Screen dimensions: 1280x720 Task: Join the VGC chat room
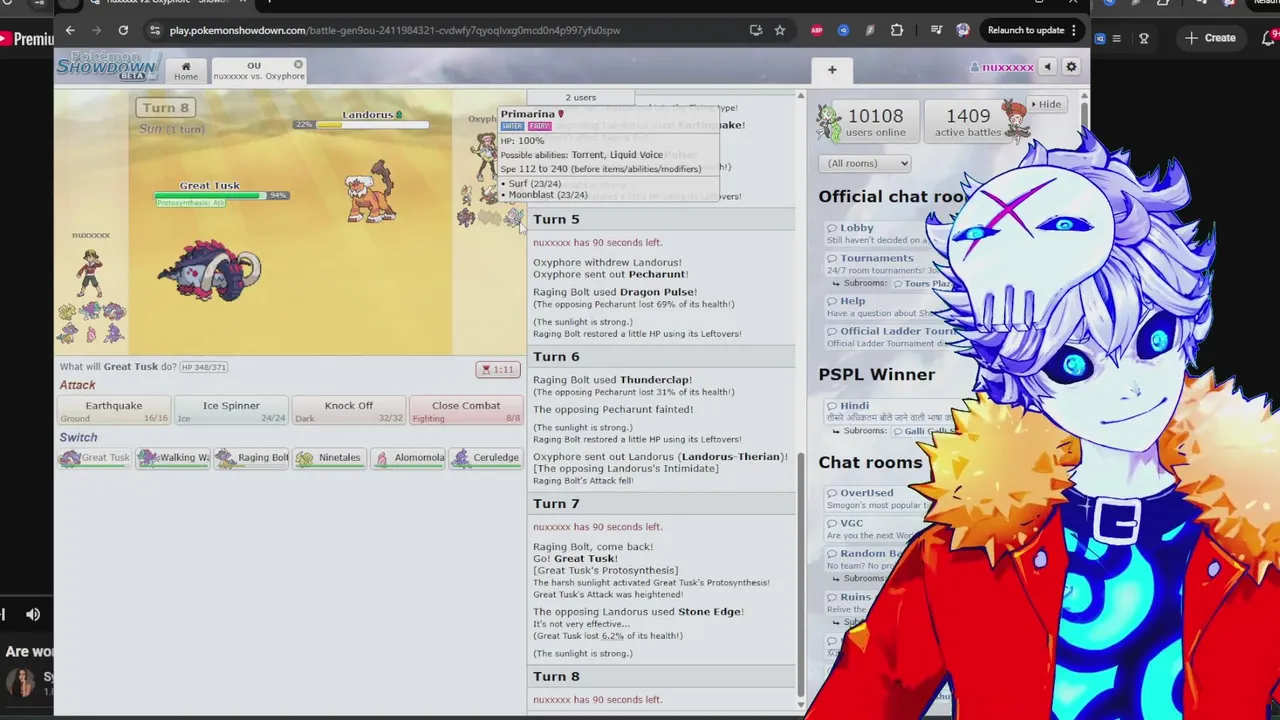851,523
